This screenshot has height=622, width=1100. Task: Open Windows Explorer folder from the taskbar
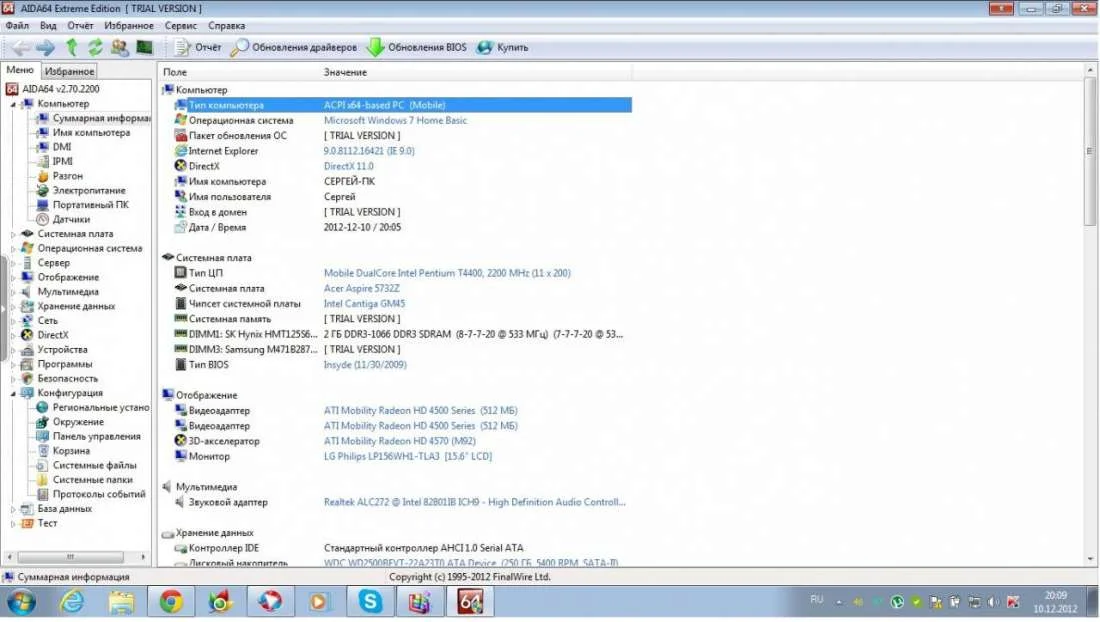121,602
